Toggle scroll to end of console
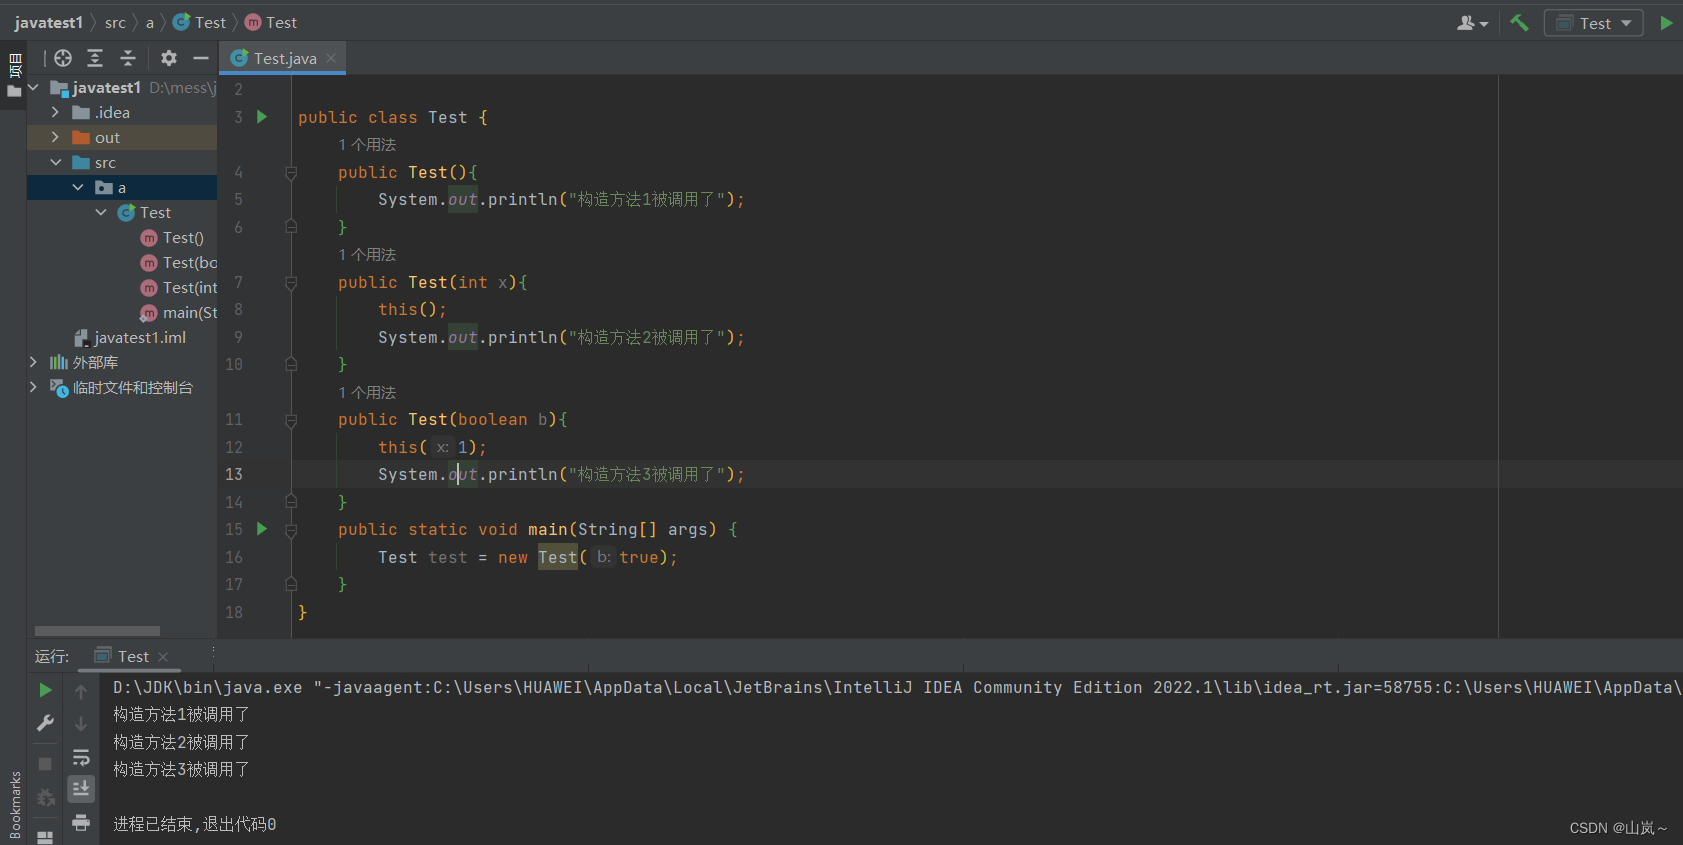The width and height of the screenshot is (1683, 845). pos(81,789)
